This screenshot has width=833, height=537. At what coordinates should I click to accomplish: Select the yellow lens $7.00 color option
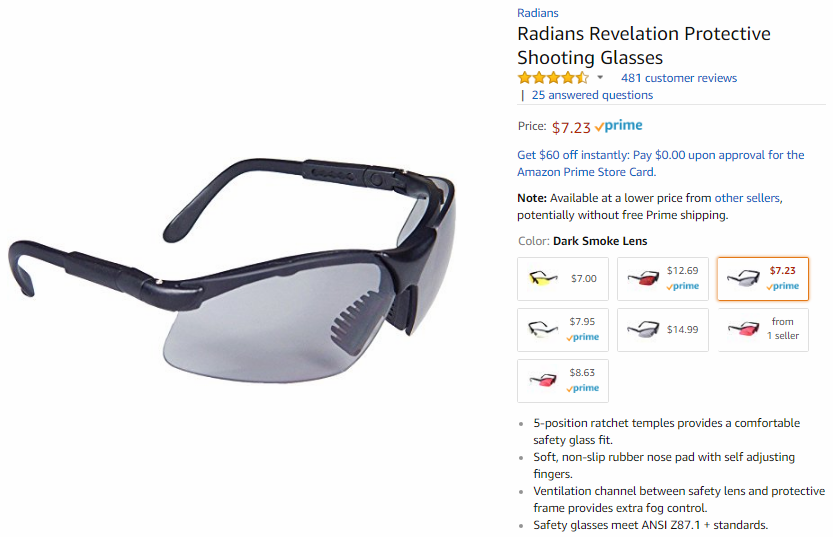[563, 279]
